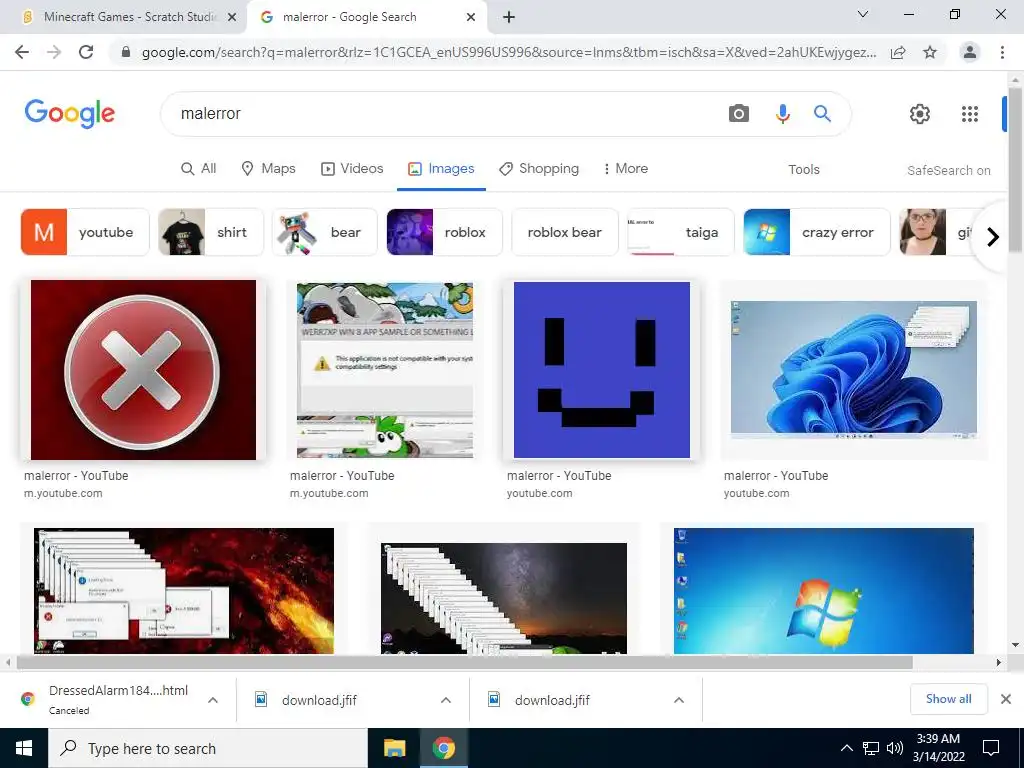Filter by the bear chip
This screenshot has height=768, width=1024.
click(325, 232)
